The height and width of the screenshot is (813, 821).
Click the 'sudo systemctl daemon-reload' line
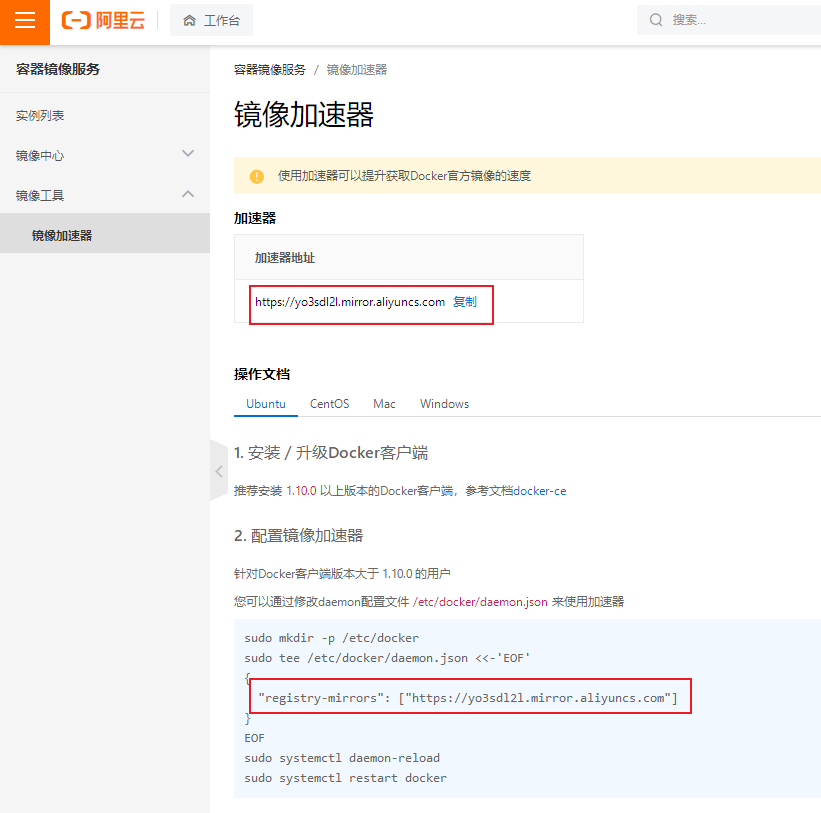coord(342,758)
